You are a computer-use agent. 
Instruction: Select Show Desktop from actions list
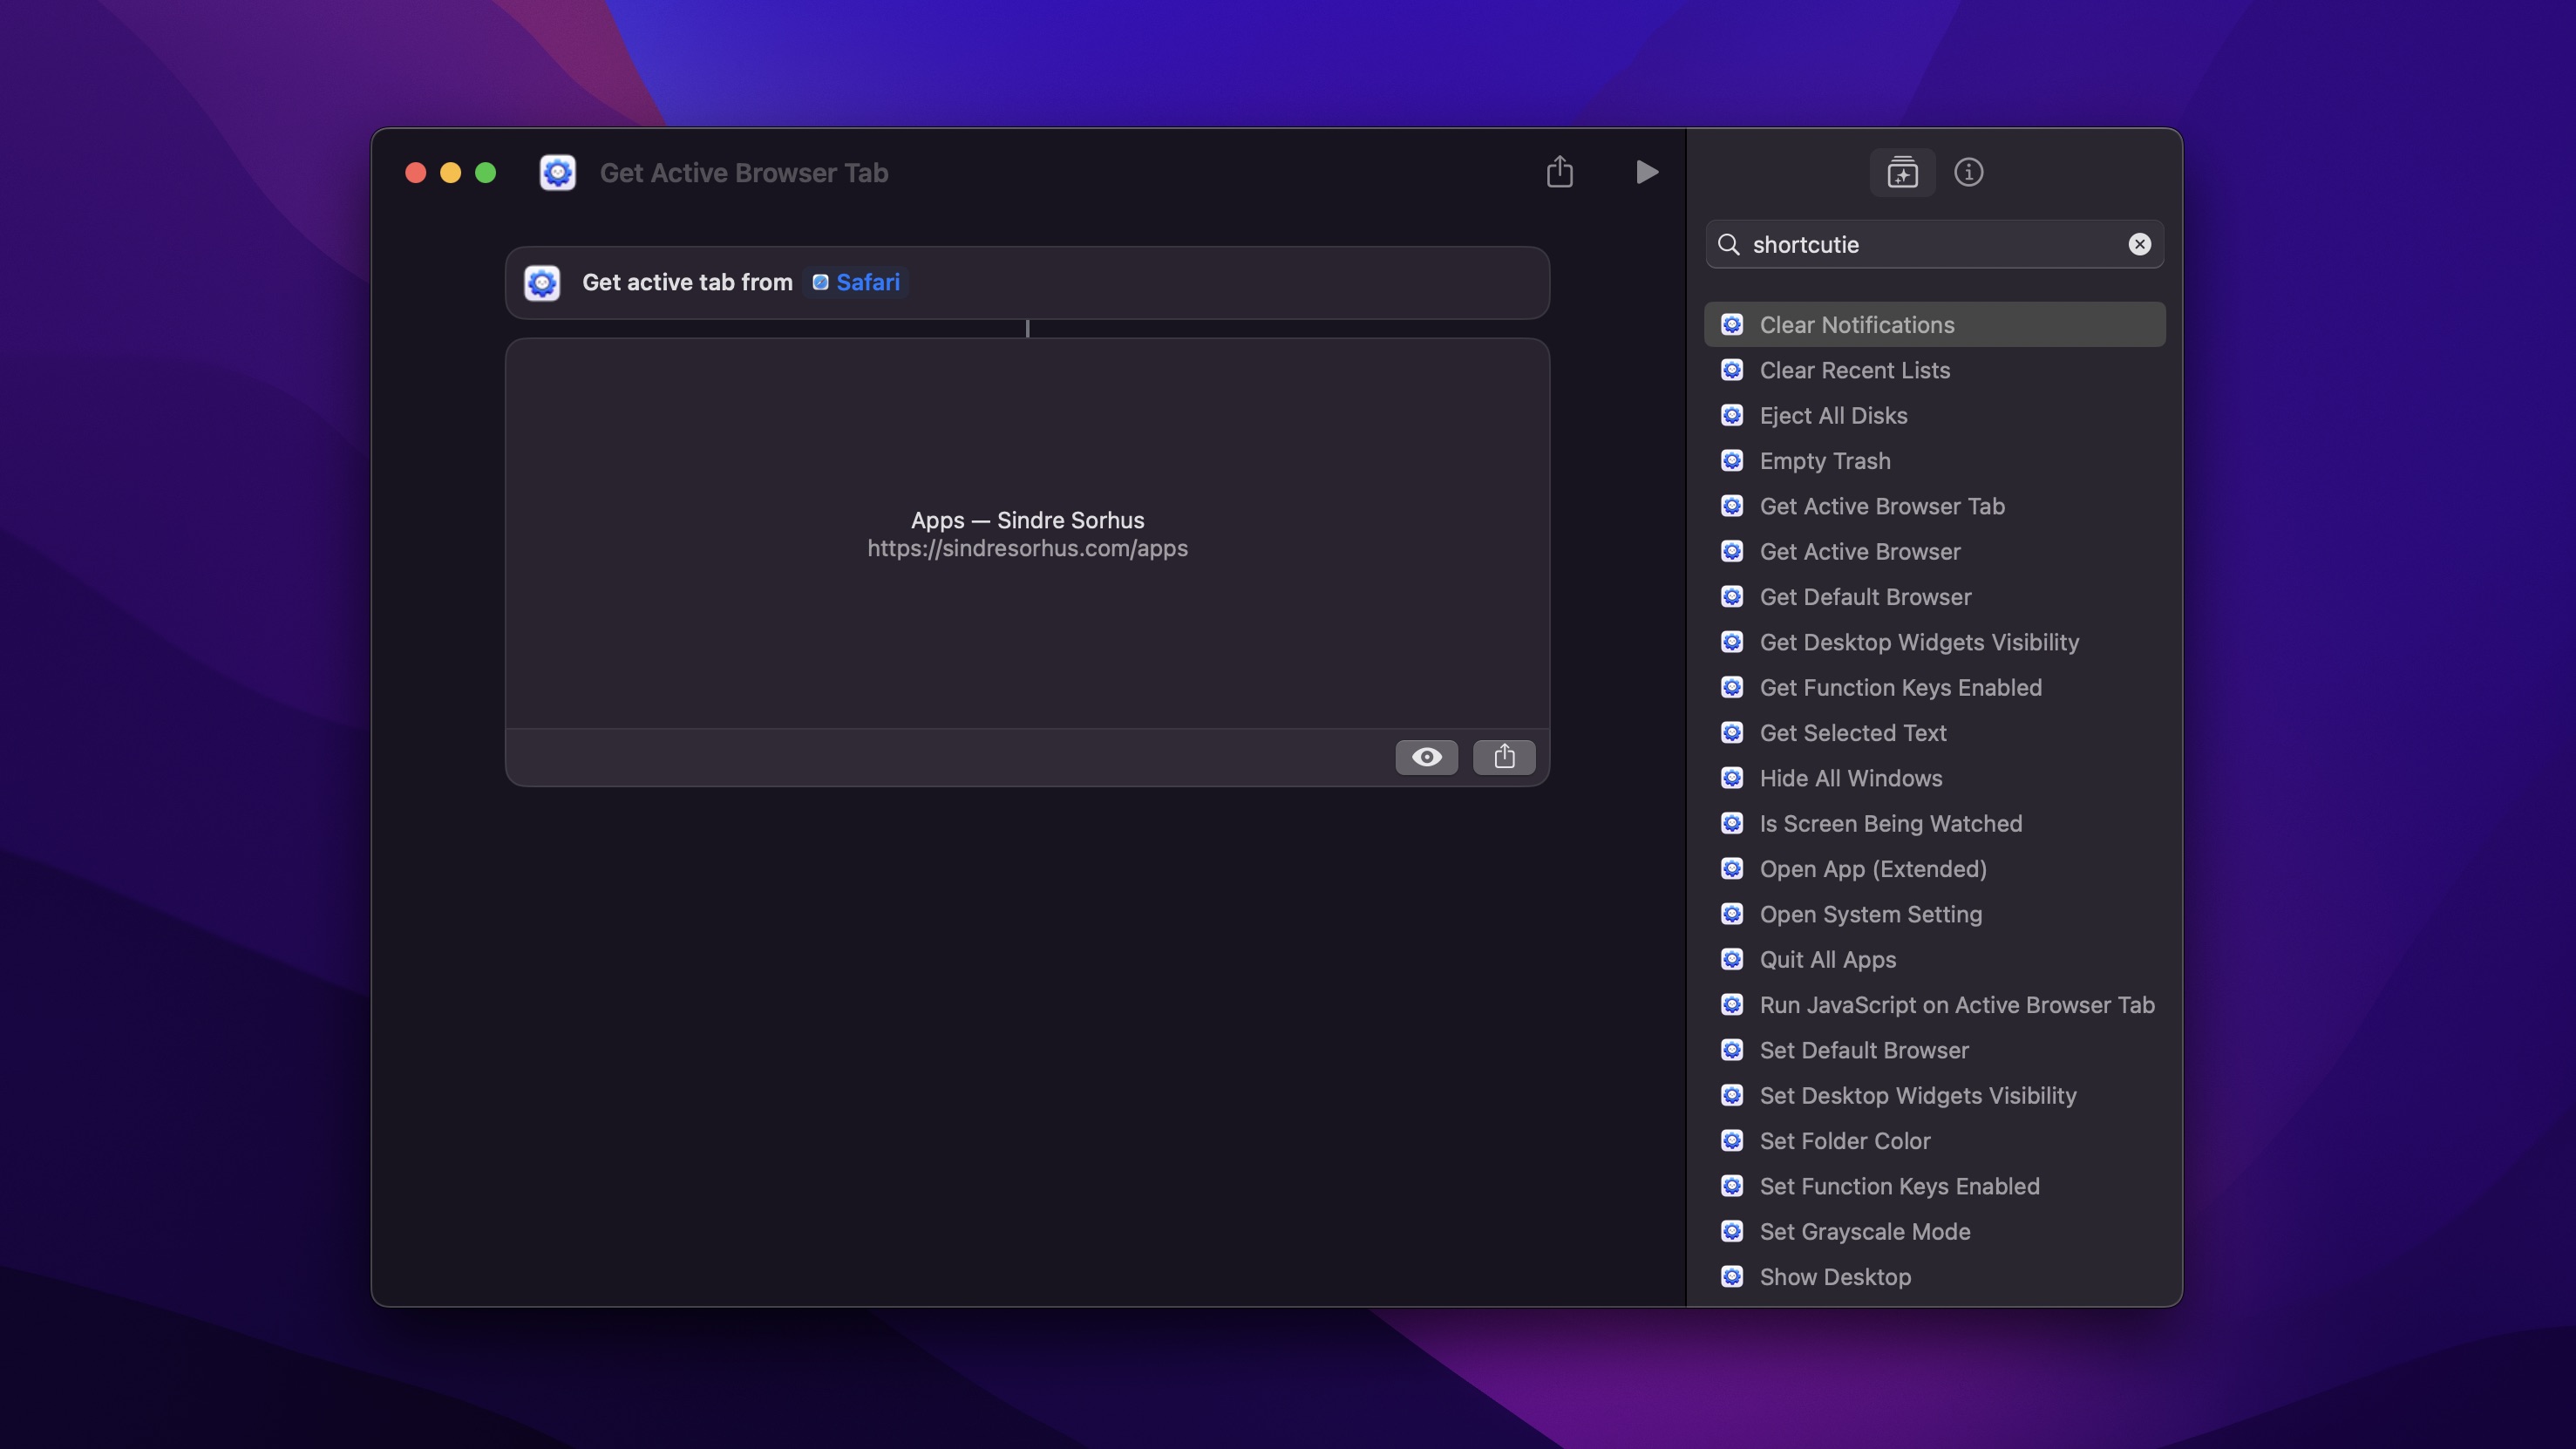point(1835,1276)
